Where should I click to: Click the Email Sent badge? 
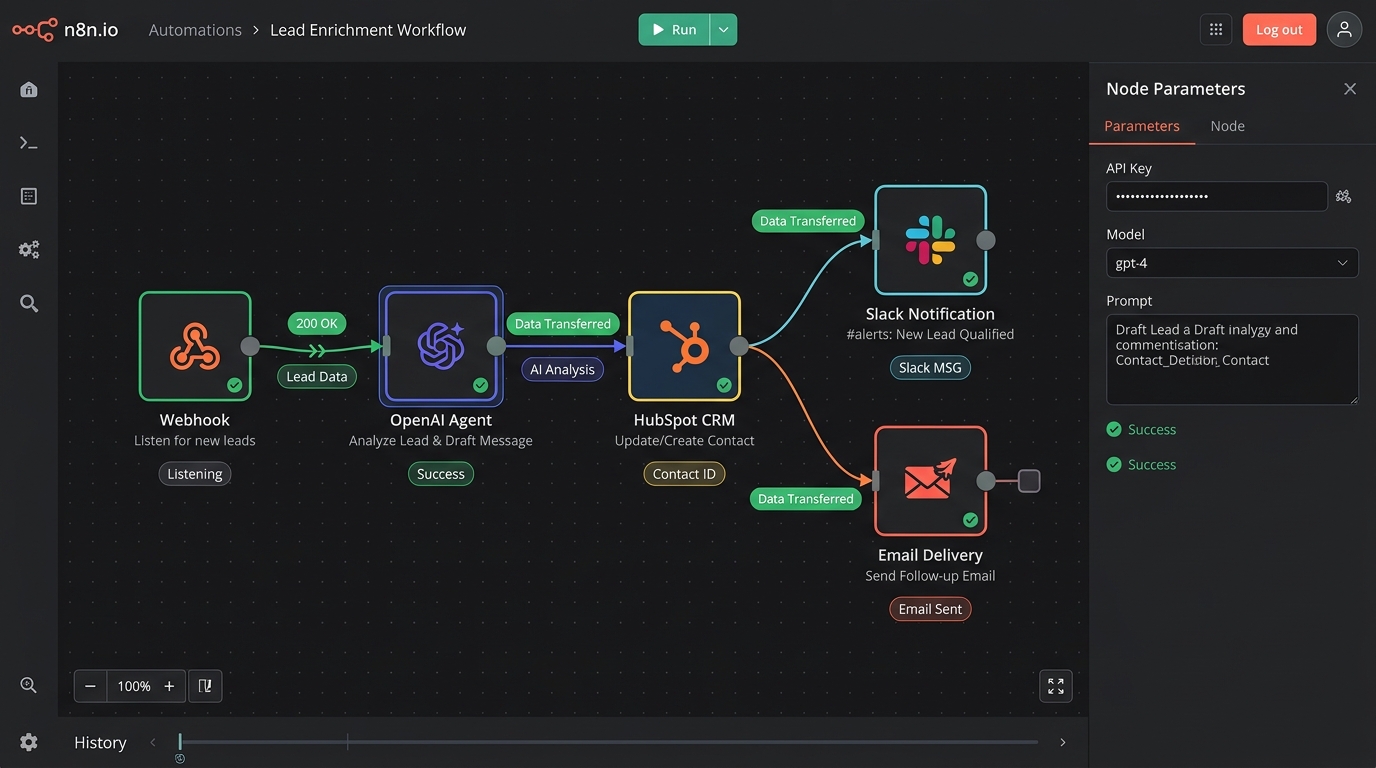coord(930,609)
